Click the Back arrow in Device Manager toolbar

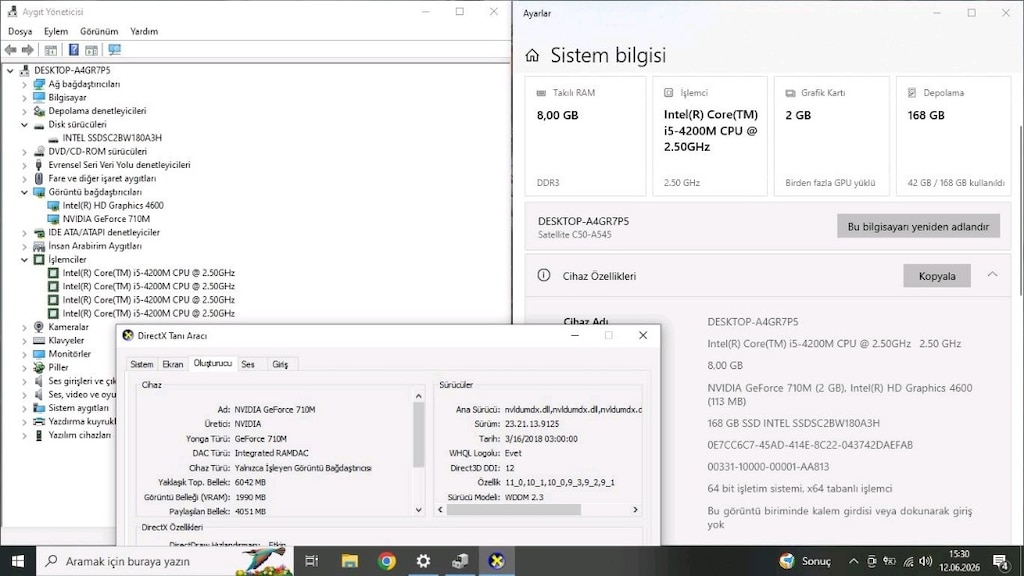(10, 50)
